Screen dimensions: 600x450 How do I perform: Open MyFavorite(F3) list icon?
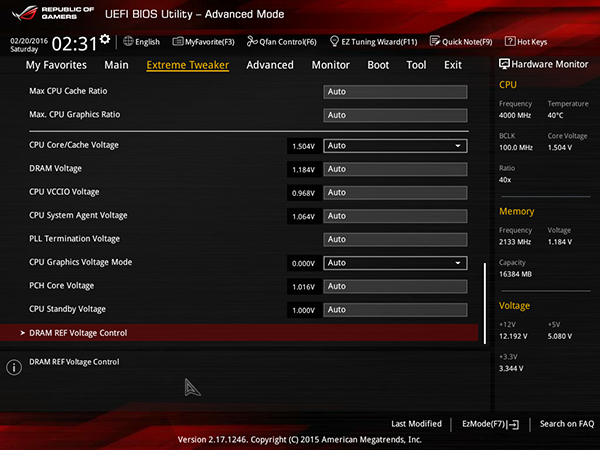click(x=178, y=41)
